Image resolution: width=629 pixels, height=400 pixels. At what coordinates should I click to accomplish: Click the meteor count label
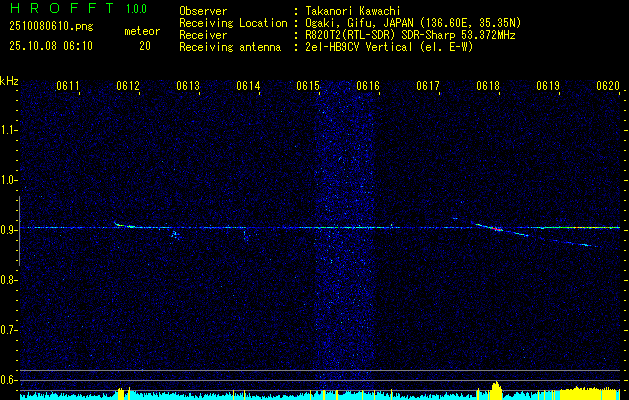142,31
